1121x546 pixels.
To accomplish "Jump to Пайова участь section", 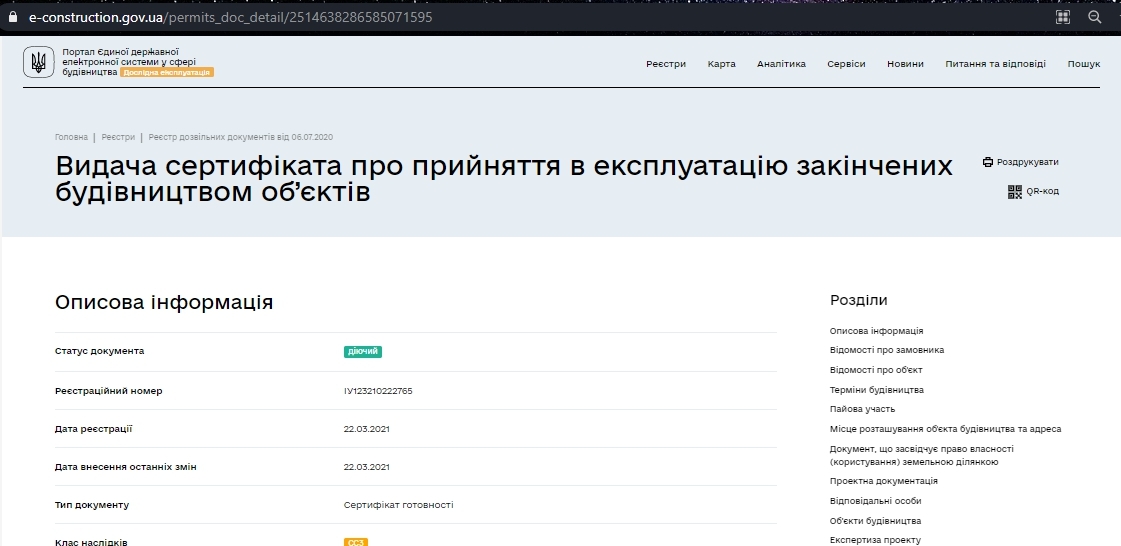I will [x=862, y=410].
